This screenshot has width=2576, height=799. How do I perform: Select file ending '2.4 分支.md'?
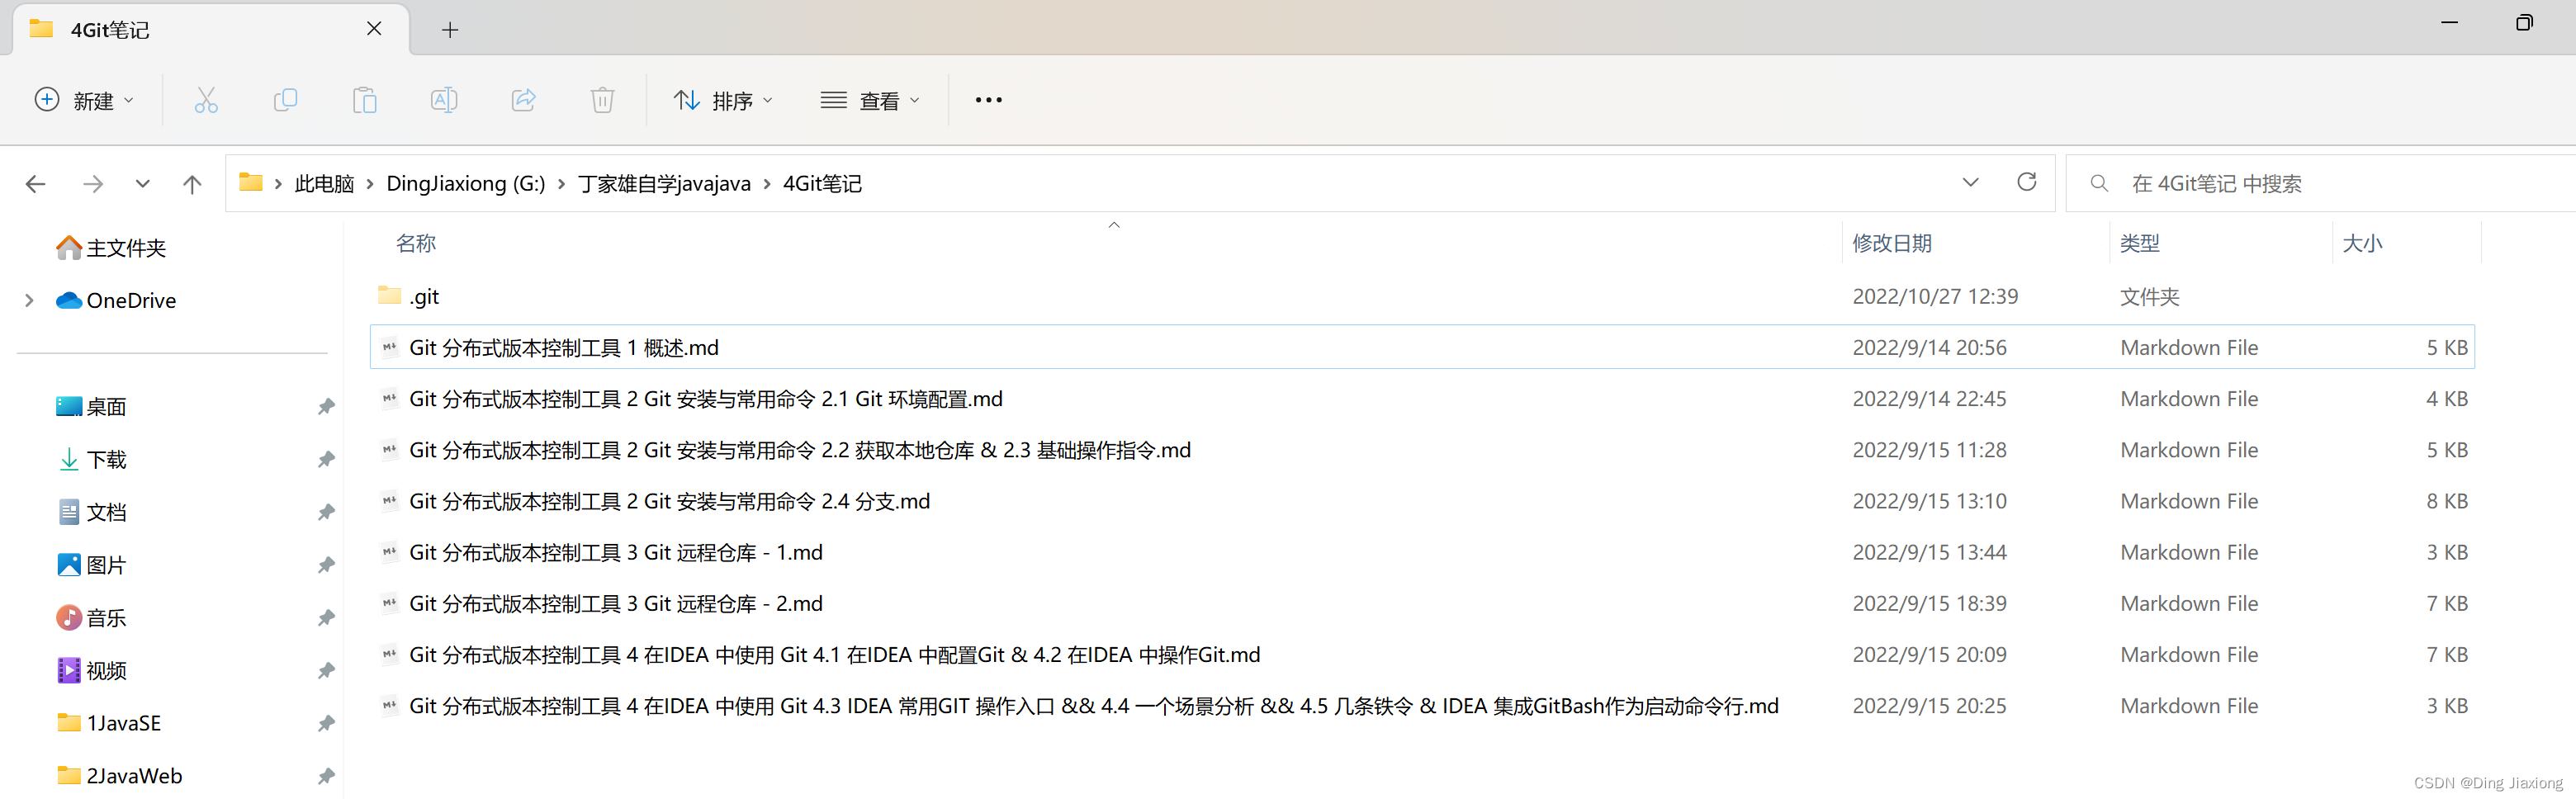point(670,501)
